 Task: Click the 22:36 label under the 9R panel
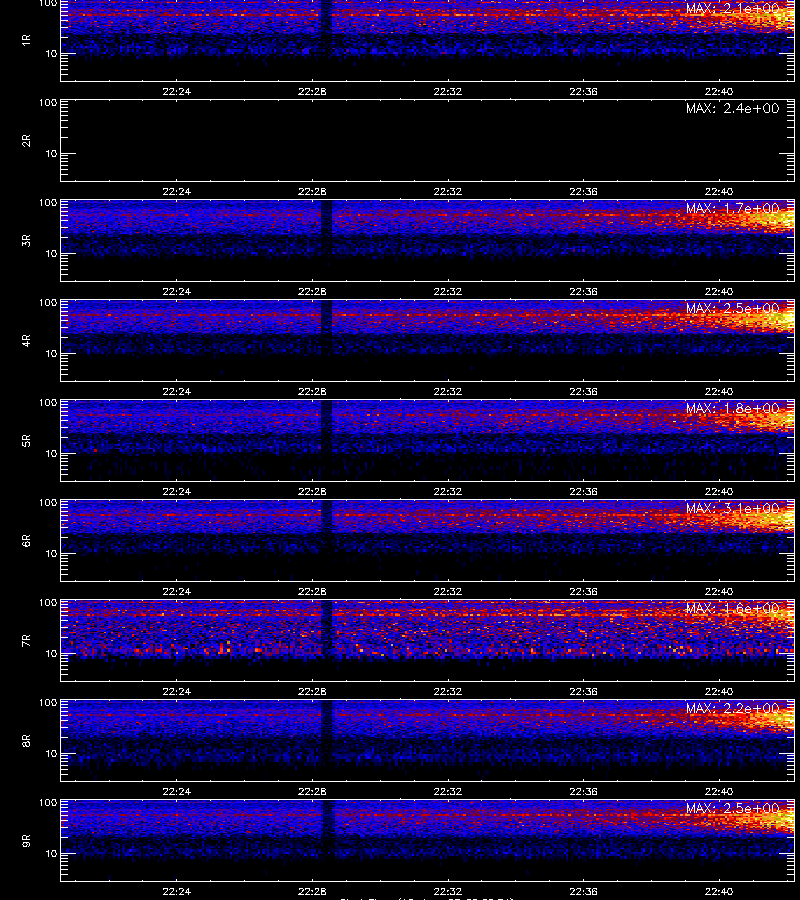pyautogui.click(x=583, y=891)
